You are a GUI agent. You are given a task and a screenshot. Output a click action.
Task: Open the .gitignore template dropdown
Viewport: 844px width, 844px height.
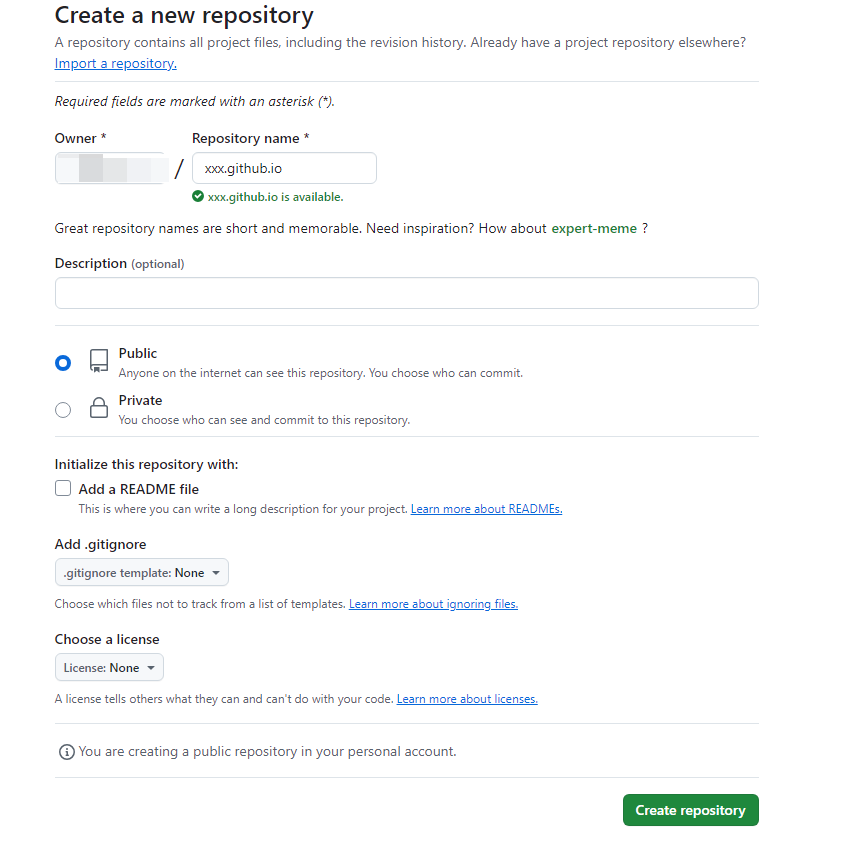click(x=142, y=573)
